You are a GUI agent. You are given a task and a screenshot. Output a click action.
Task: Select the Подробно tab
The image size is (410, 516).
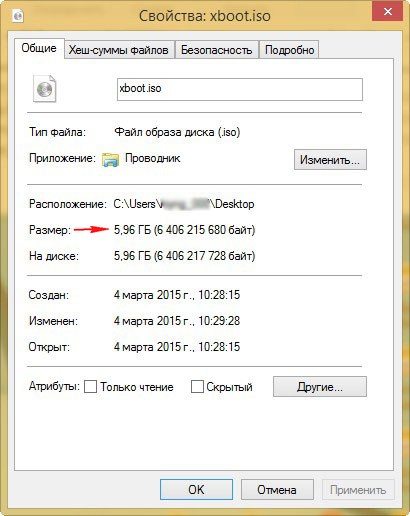coord(289,50)
